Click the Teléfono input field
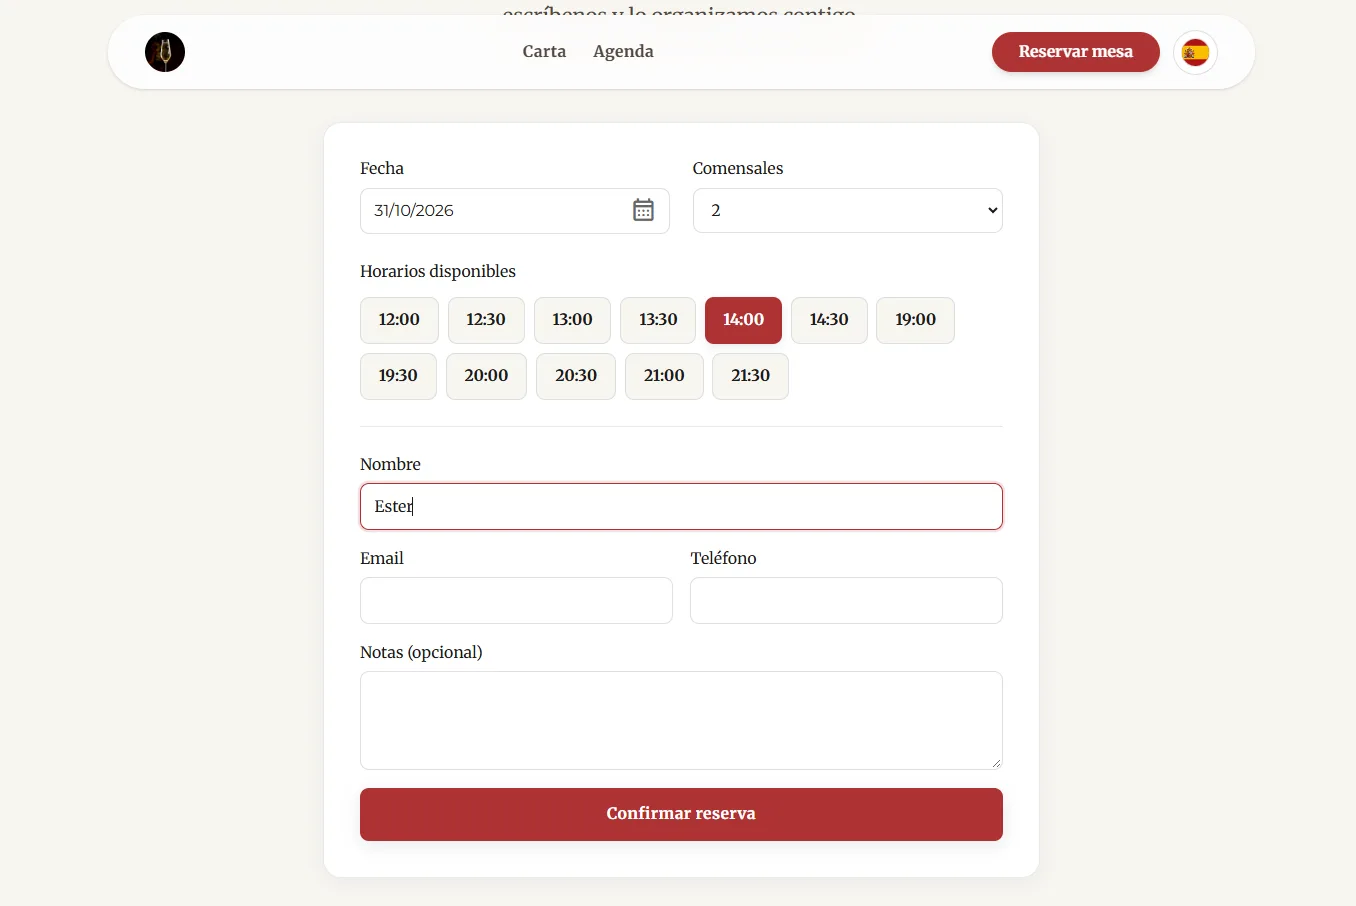Screen dimensions: 1356x906 click(846, 600)
